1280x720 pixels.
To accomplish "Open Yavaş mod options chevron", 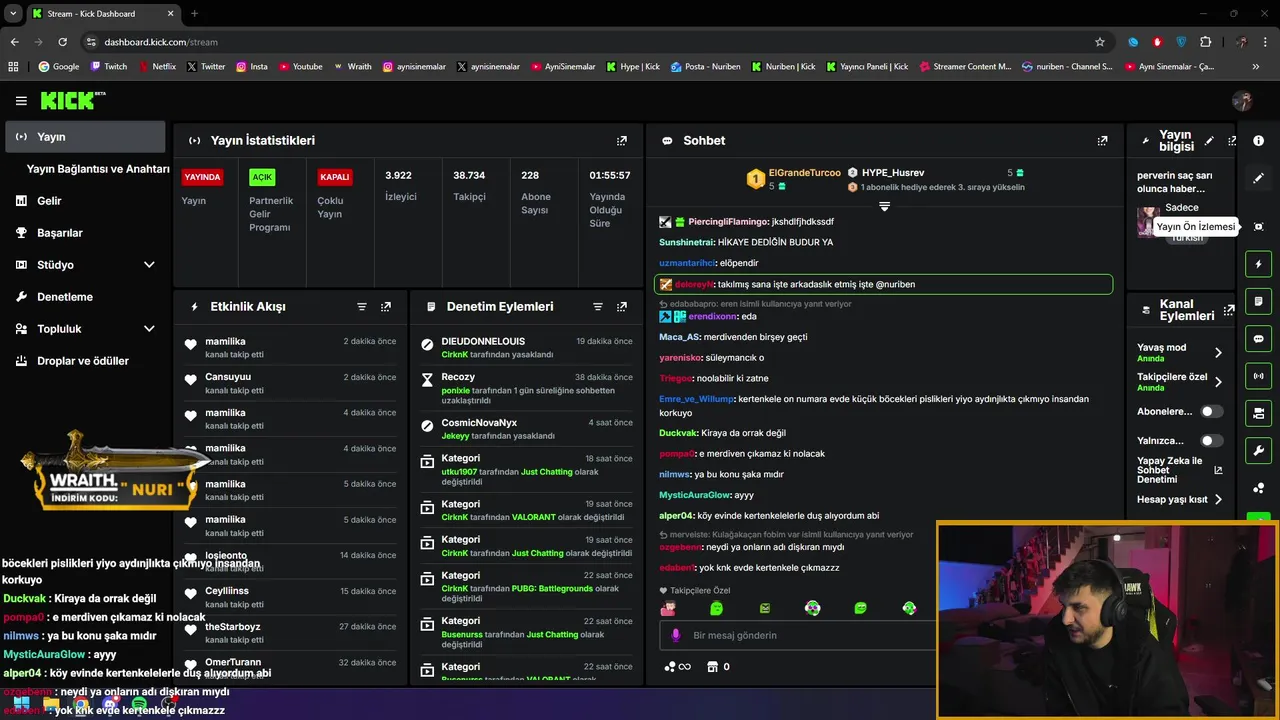I will 1218,352.
